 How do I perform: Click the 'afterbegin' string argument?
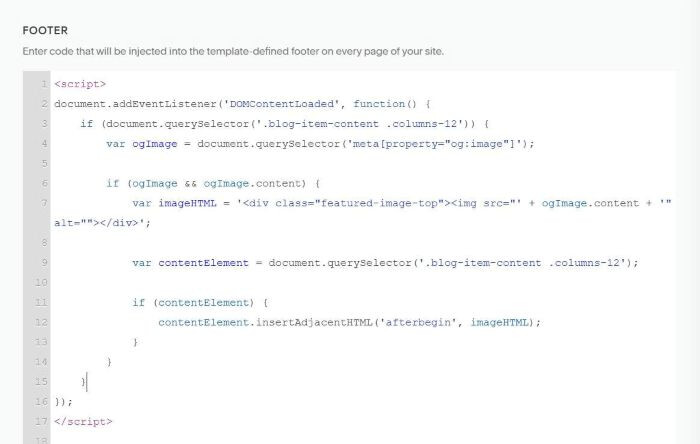click(x=418, y=322)
